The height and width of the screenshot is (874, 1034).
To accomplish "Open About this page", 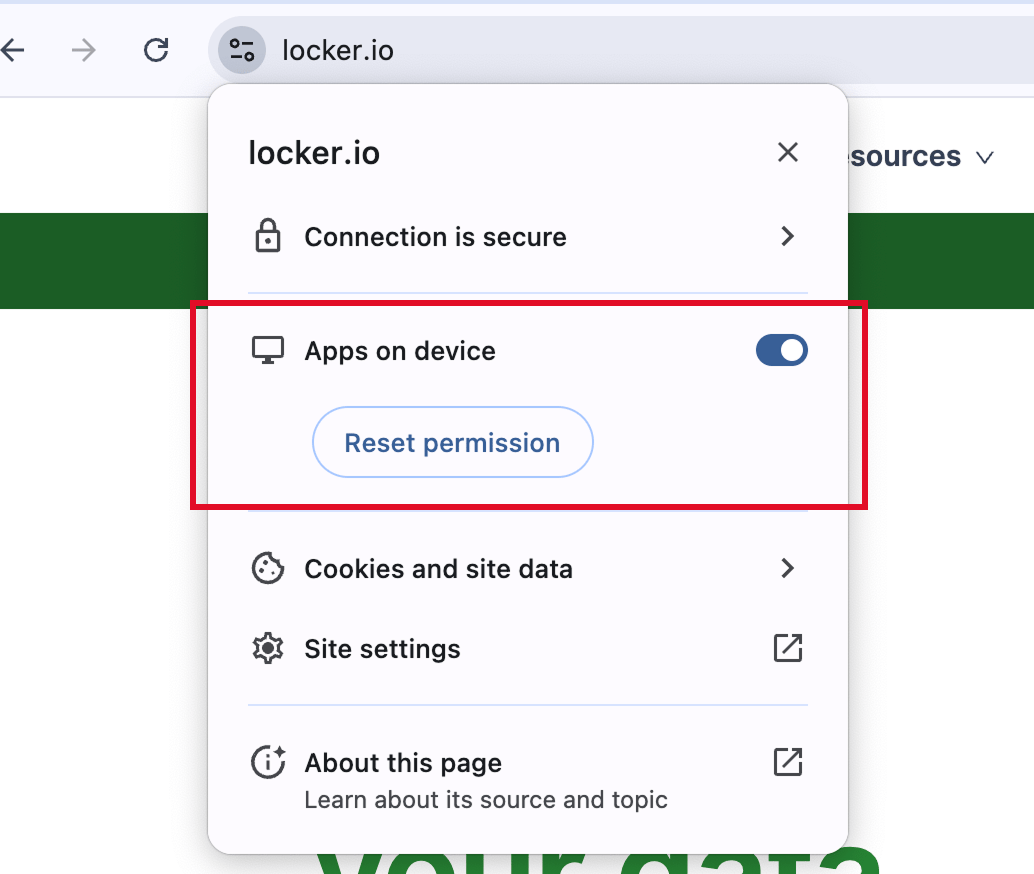I will pyautogui.click(x=528, y=780).
